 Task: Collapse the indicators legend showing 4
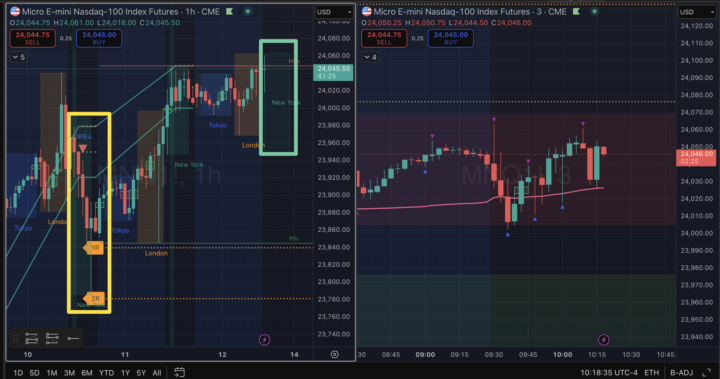370,57
